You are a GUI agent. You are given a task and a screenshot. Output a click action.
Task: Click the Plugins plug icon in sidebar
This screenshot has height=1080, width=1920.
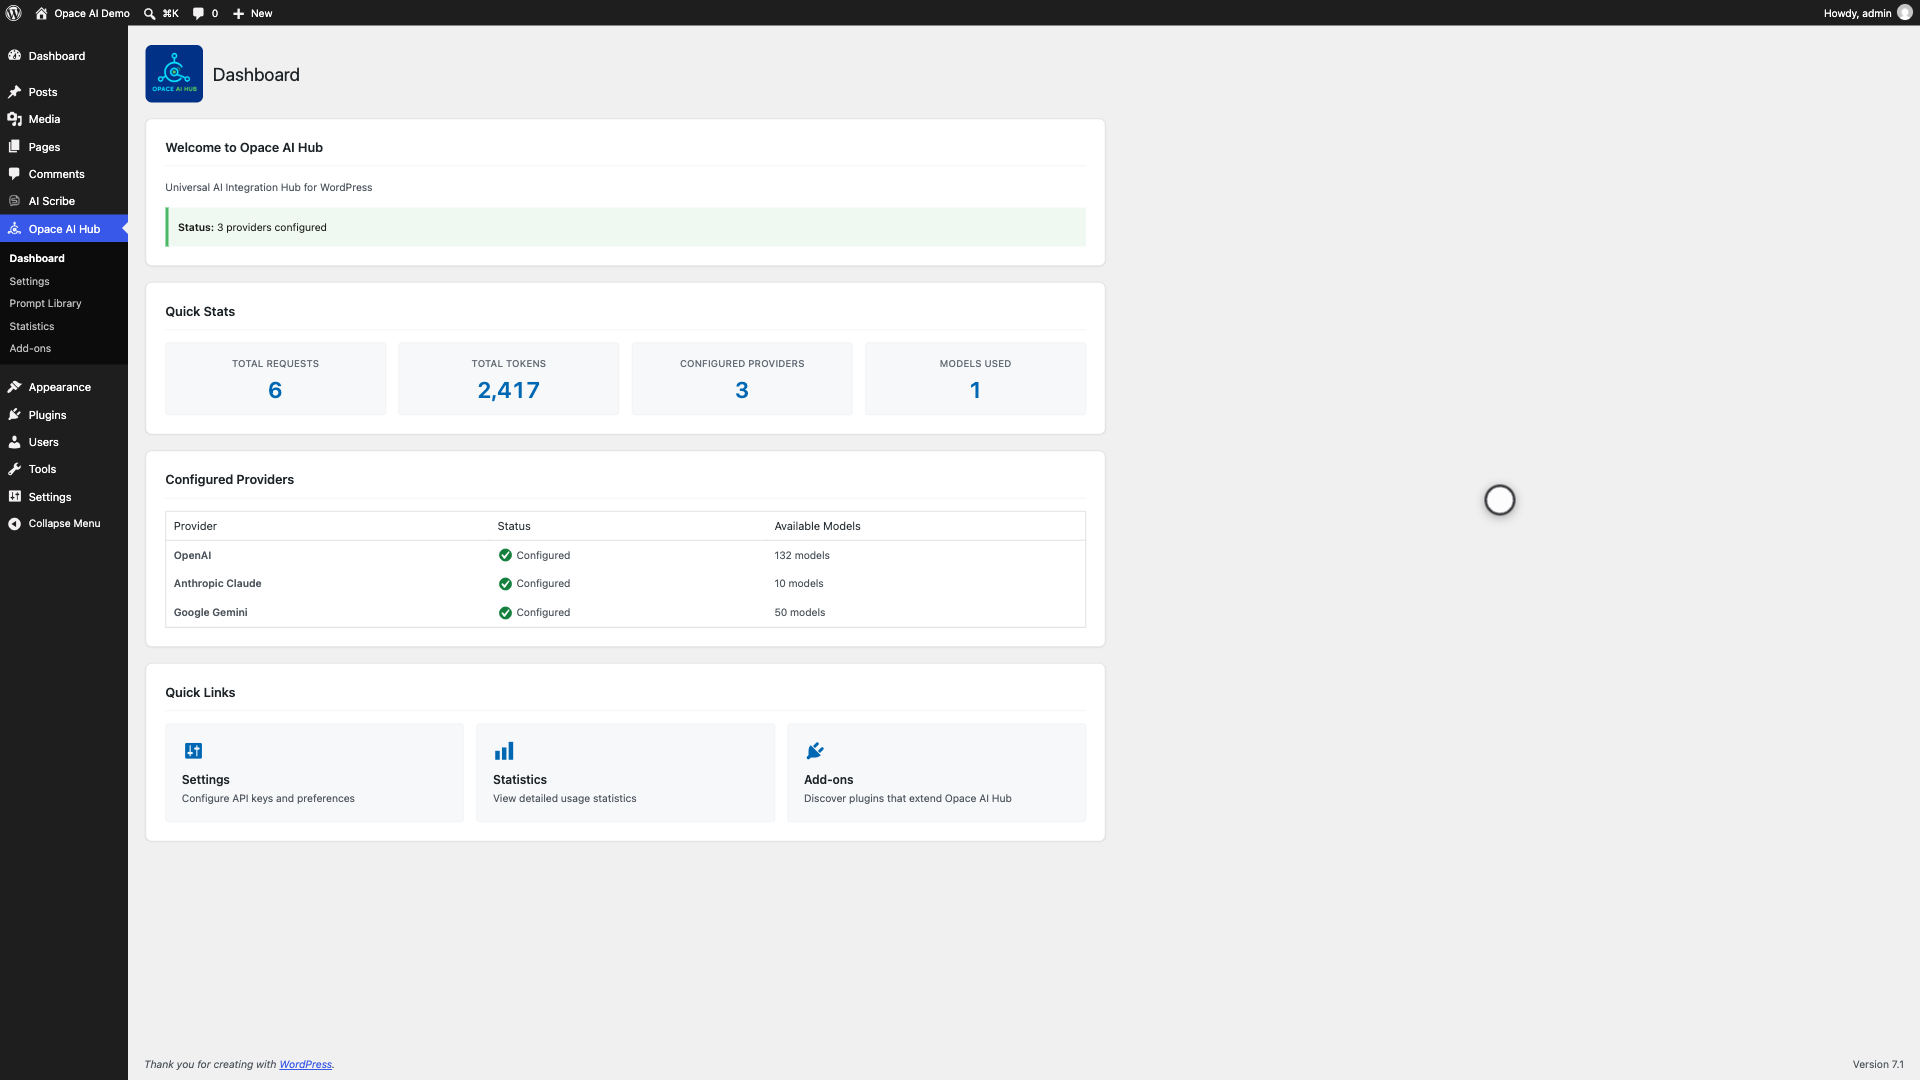15,415
